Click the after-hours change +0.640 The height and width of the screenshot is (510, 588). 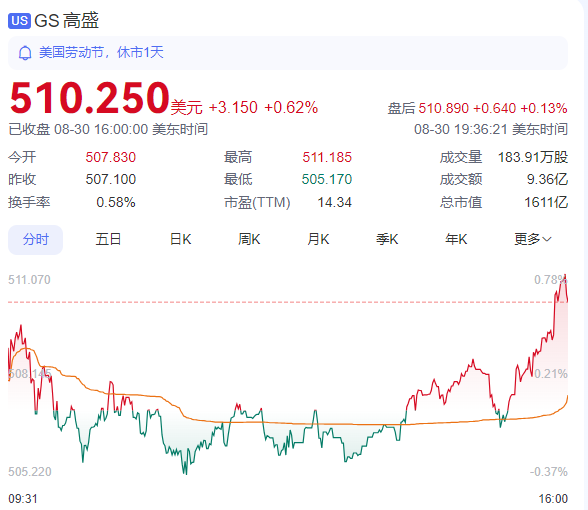click(x=495, y=108)
